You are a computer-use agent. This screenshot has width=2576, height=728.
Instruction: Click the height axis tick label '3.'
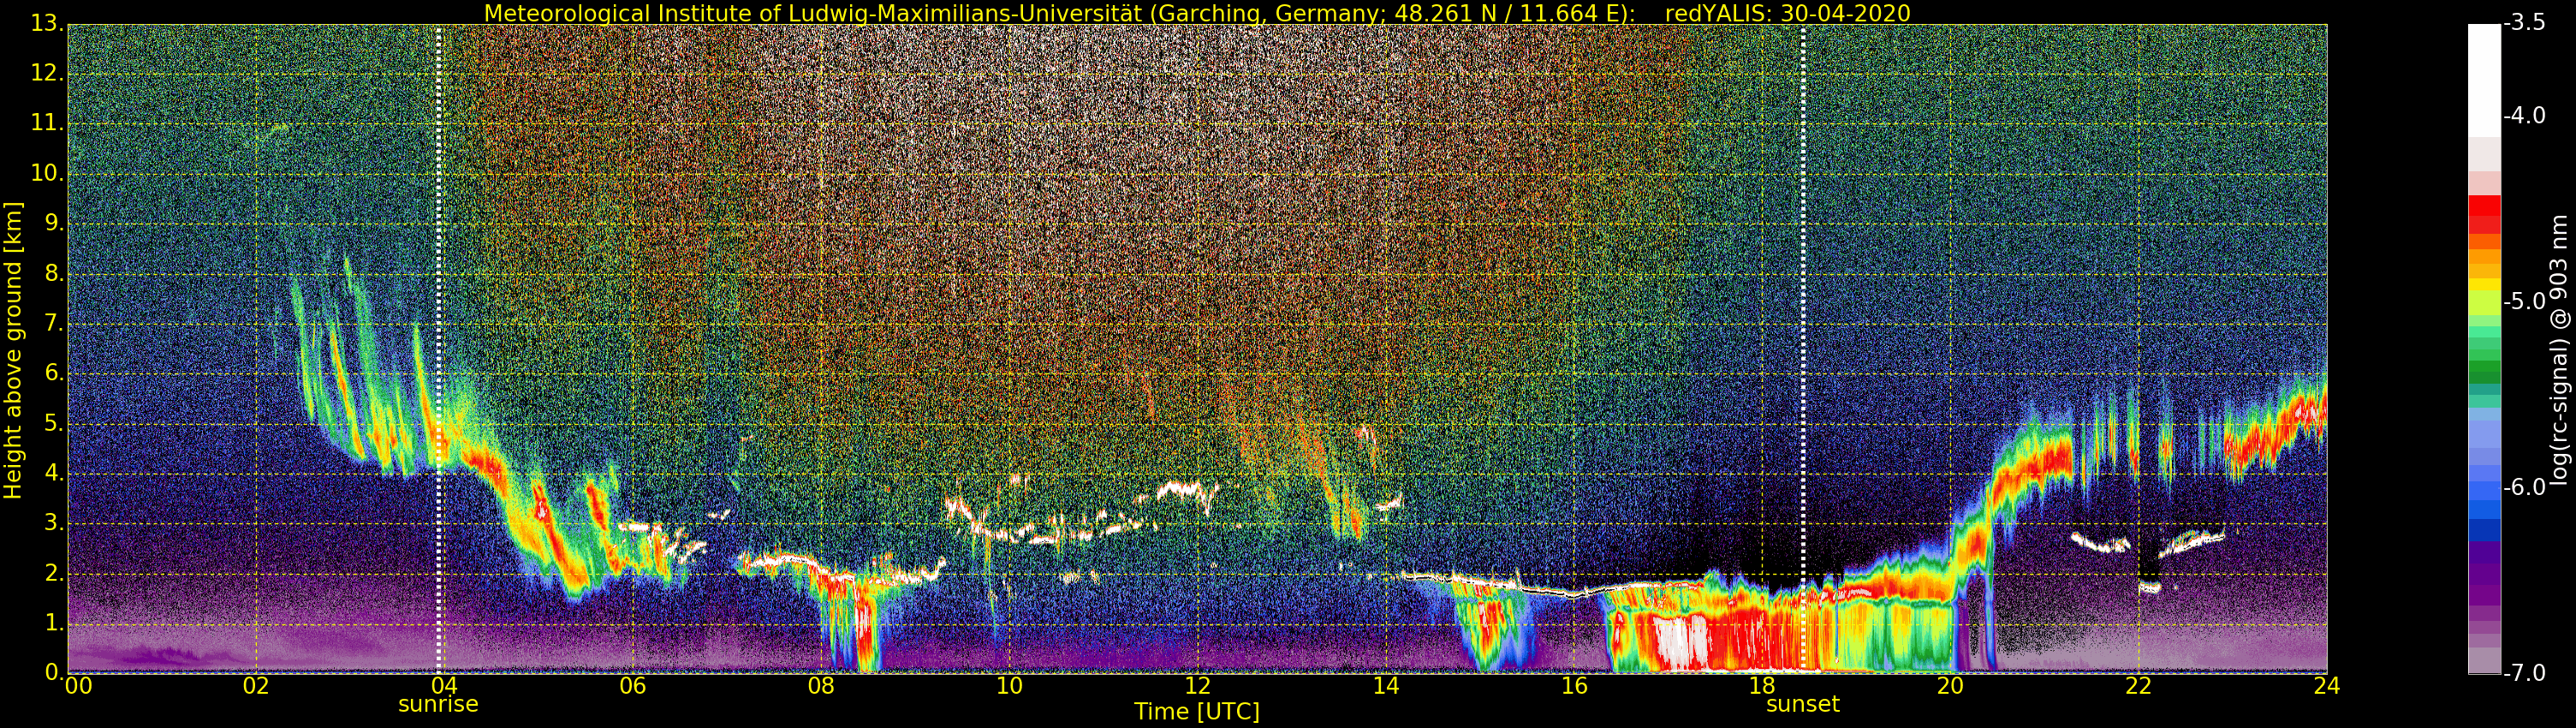pyautogui.click(x=54, y=523)
